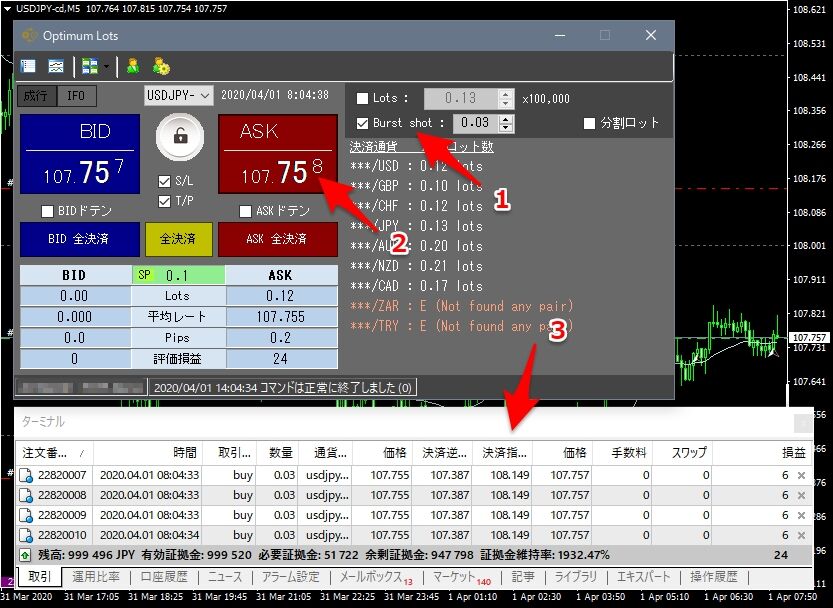The image size is (833, 608).
Task: Click the 平均レート value 107.755
Action: (x=282, y=317)
